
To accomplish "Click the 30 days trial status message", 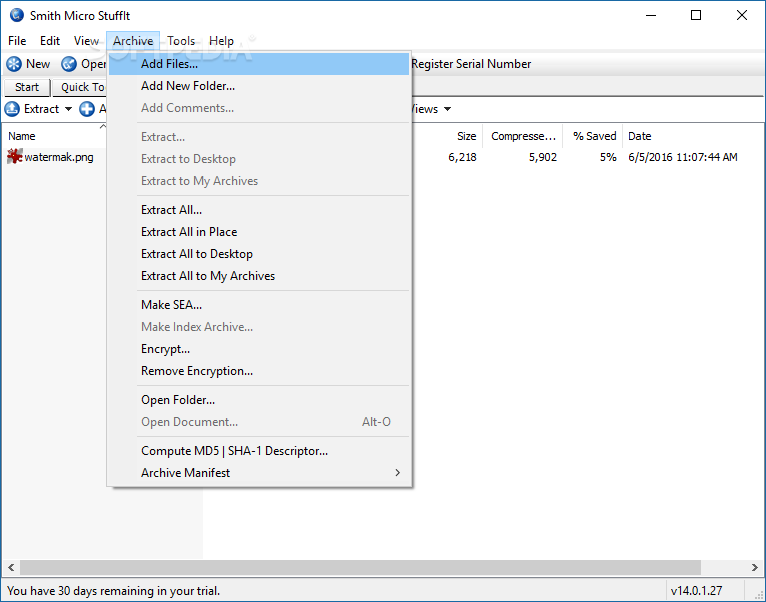I will point(113,591).
